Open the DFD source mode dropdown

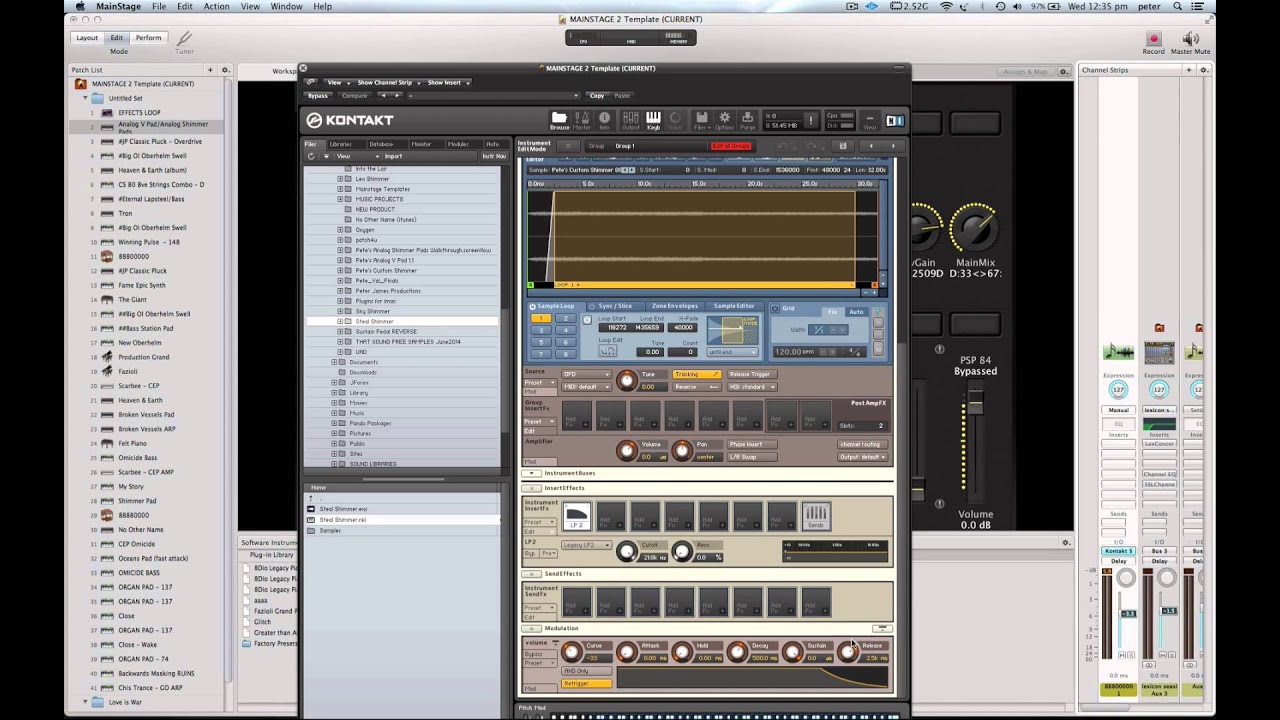click(x=586, y=374)
